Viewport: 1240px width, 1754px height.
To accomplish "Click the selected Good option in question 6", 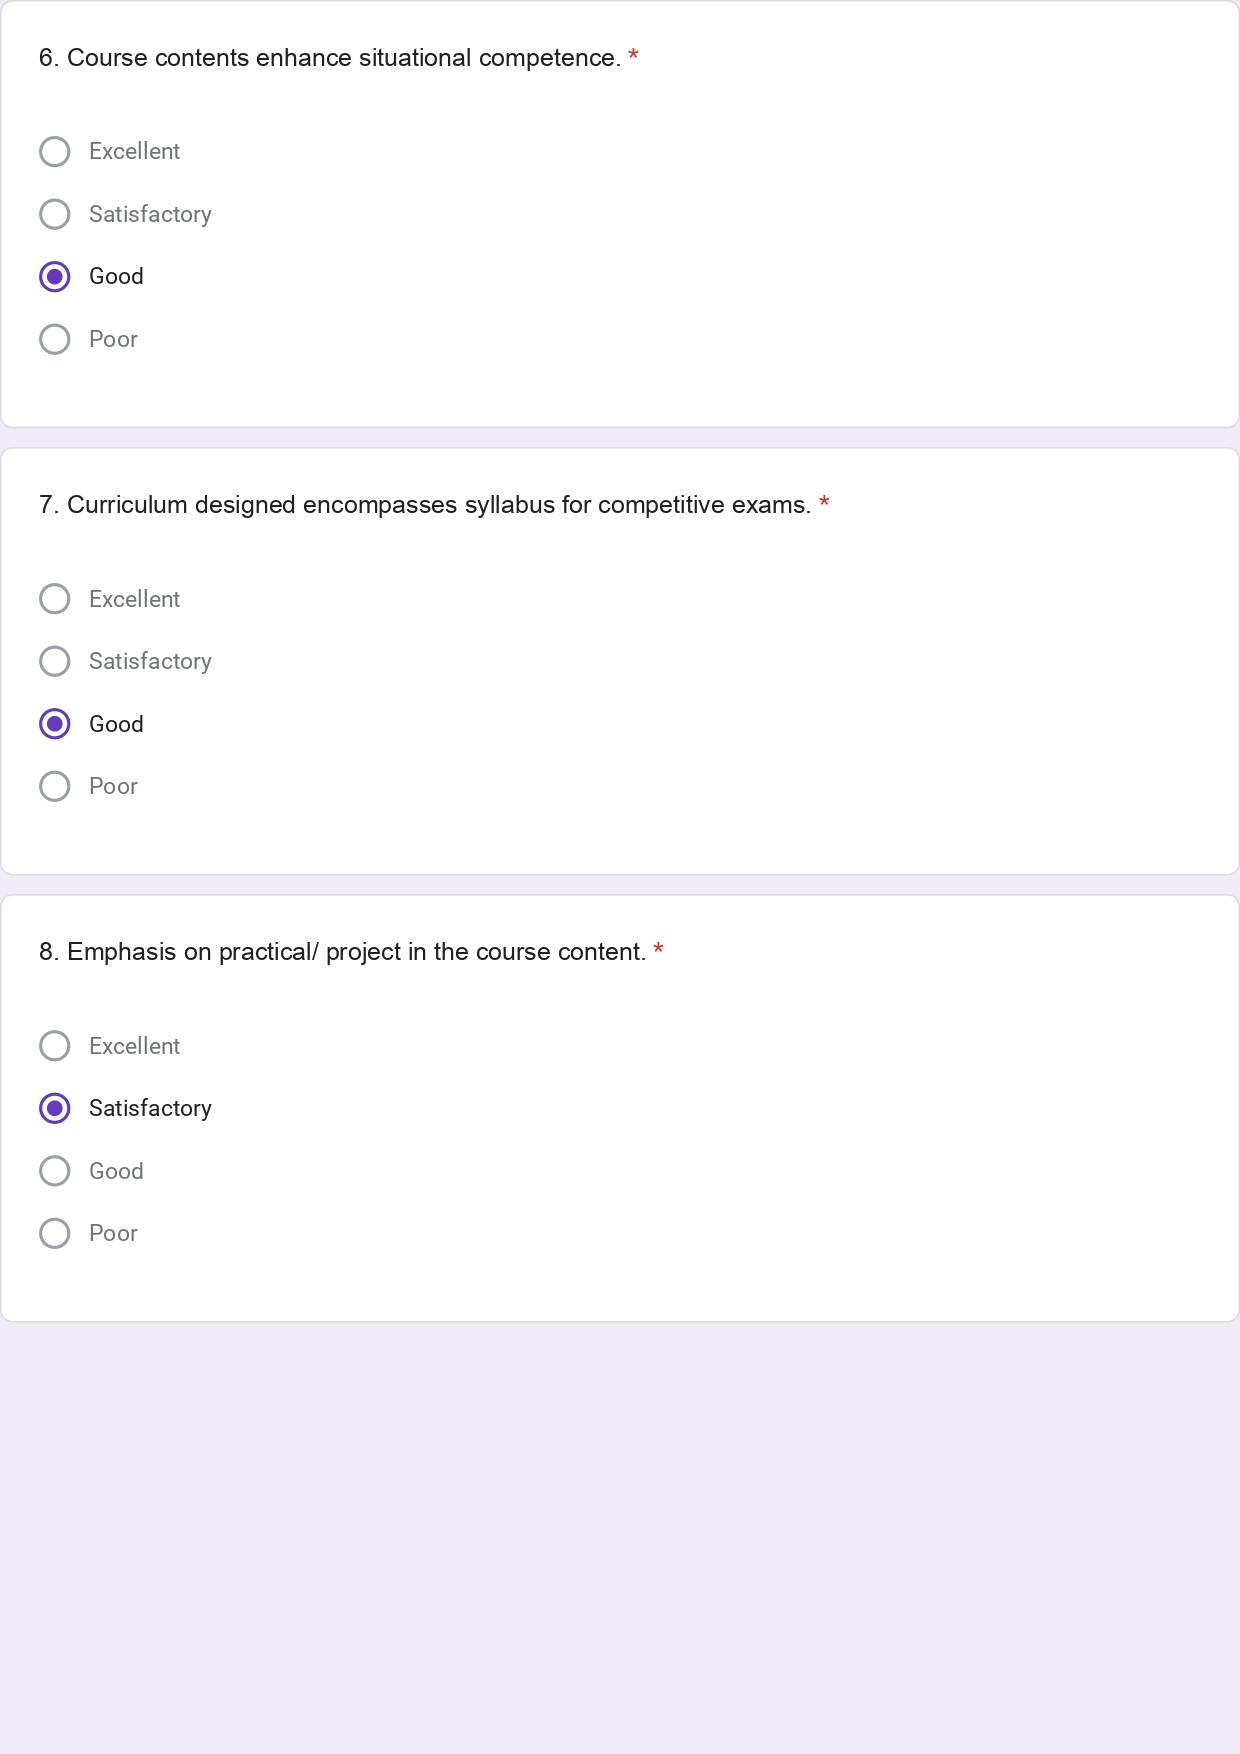I will click(55, 277).
